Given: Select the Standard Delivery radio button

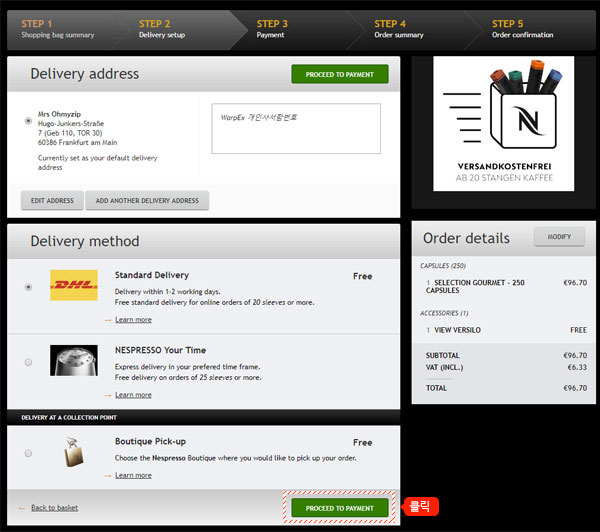Looking at the screenshot, I should [28, 287].
